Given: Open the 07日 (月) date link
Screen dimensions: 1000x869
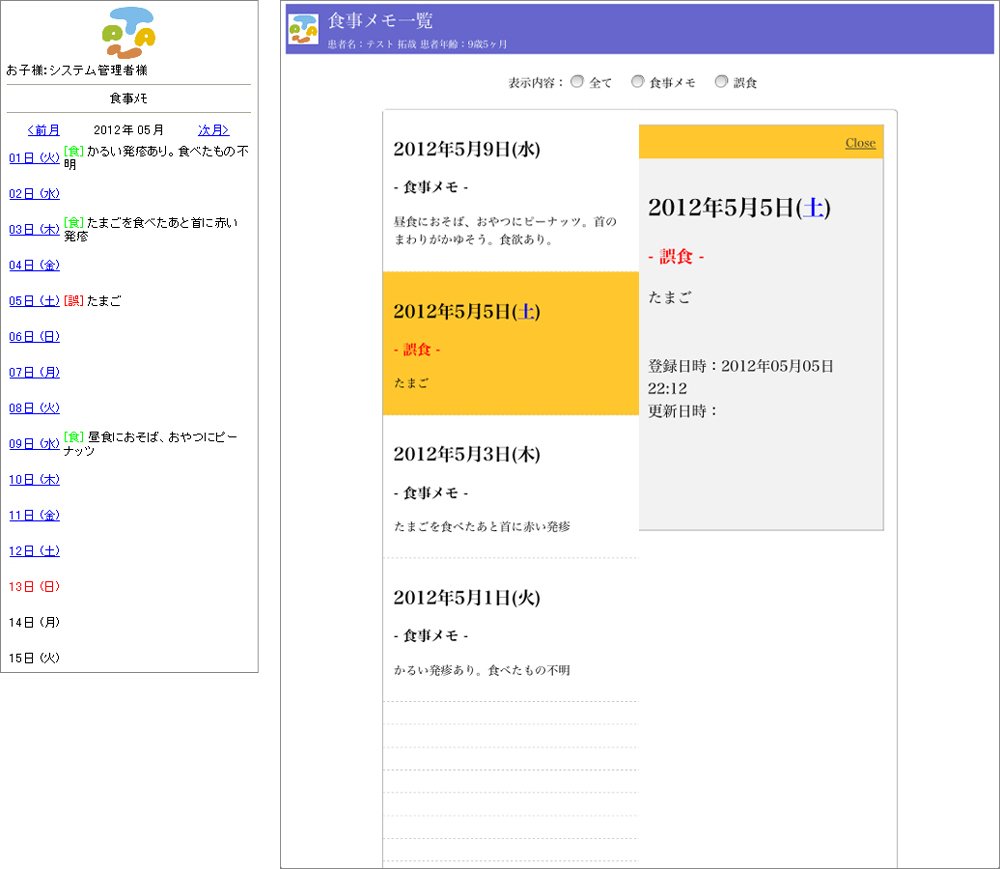Looking at the screenshot, I should (34, 372).
